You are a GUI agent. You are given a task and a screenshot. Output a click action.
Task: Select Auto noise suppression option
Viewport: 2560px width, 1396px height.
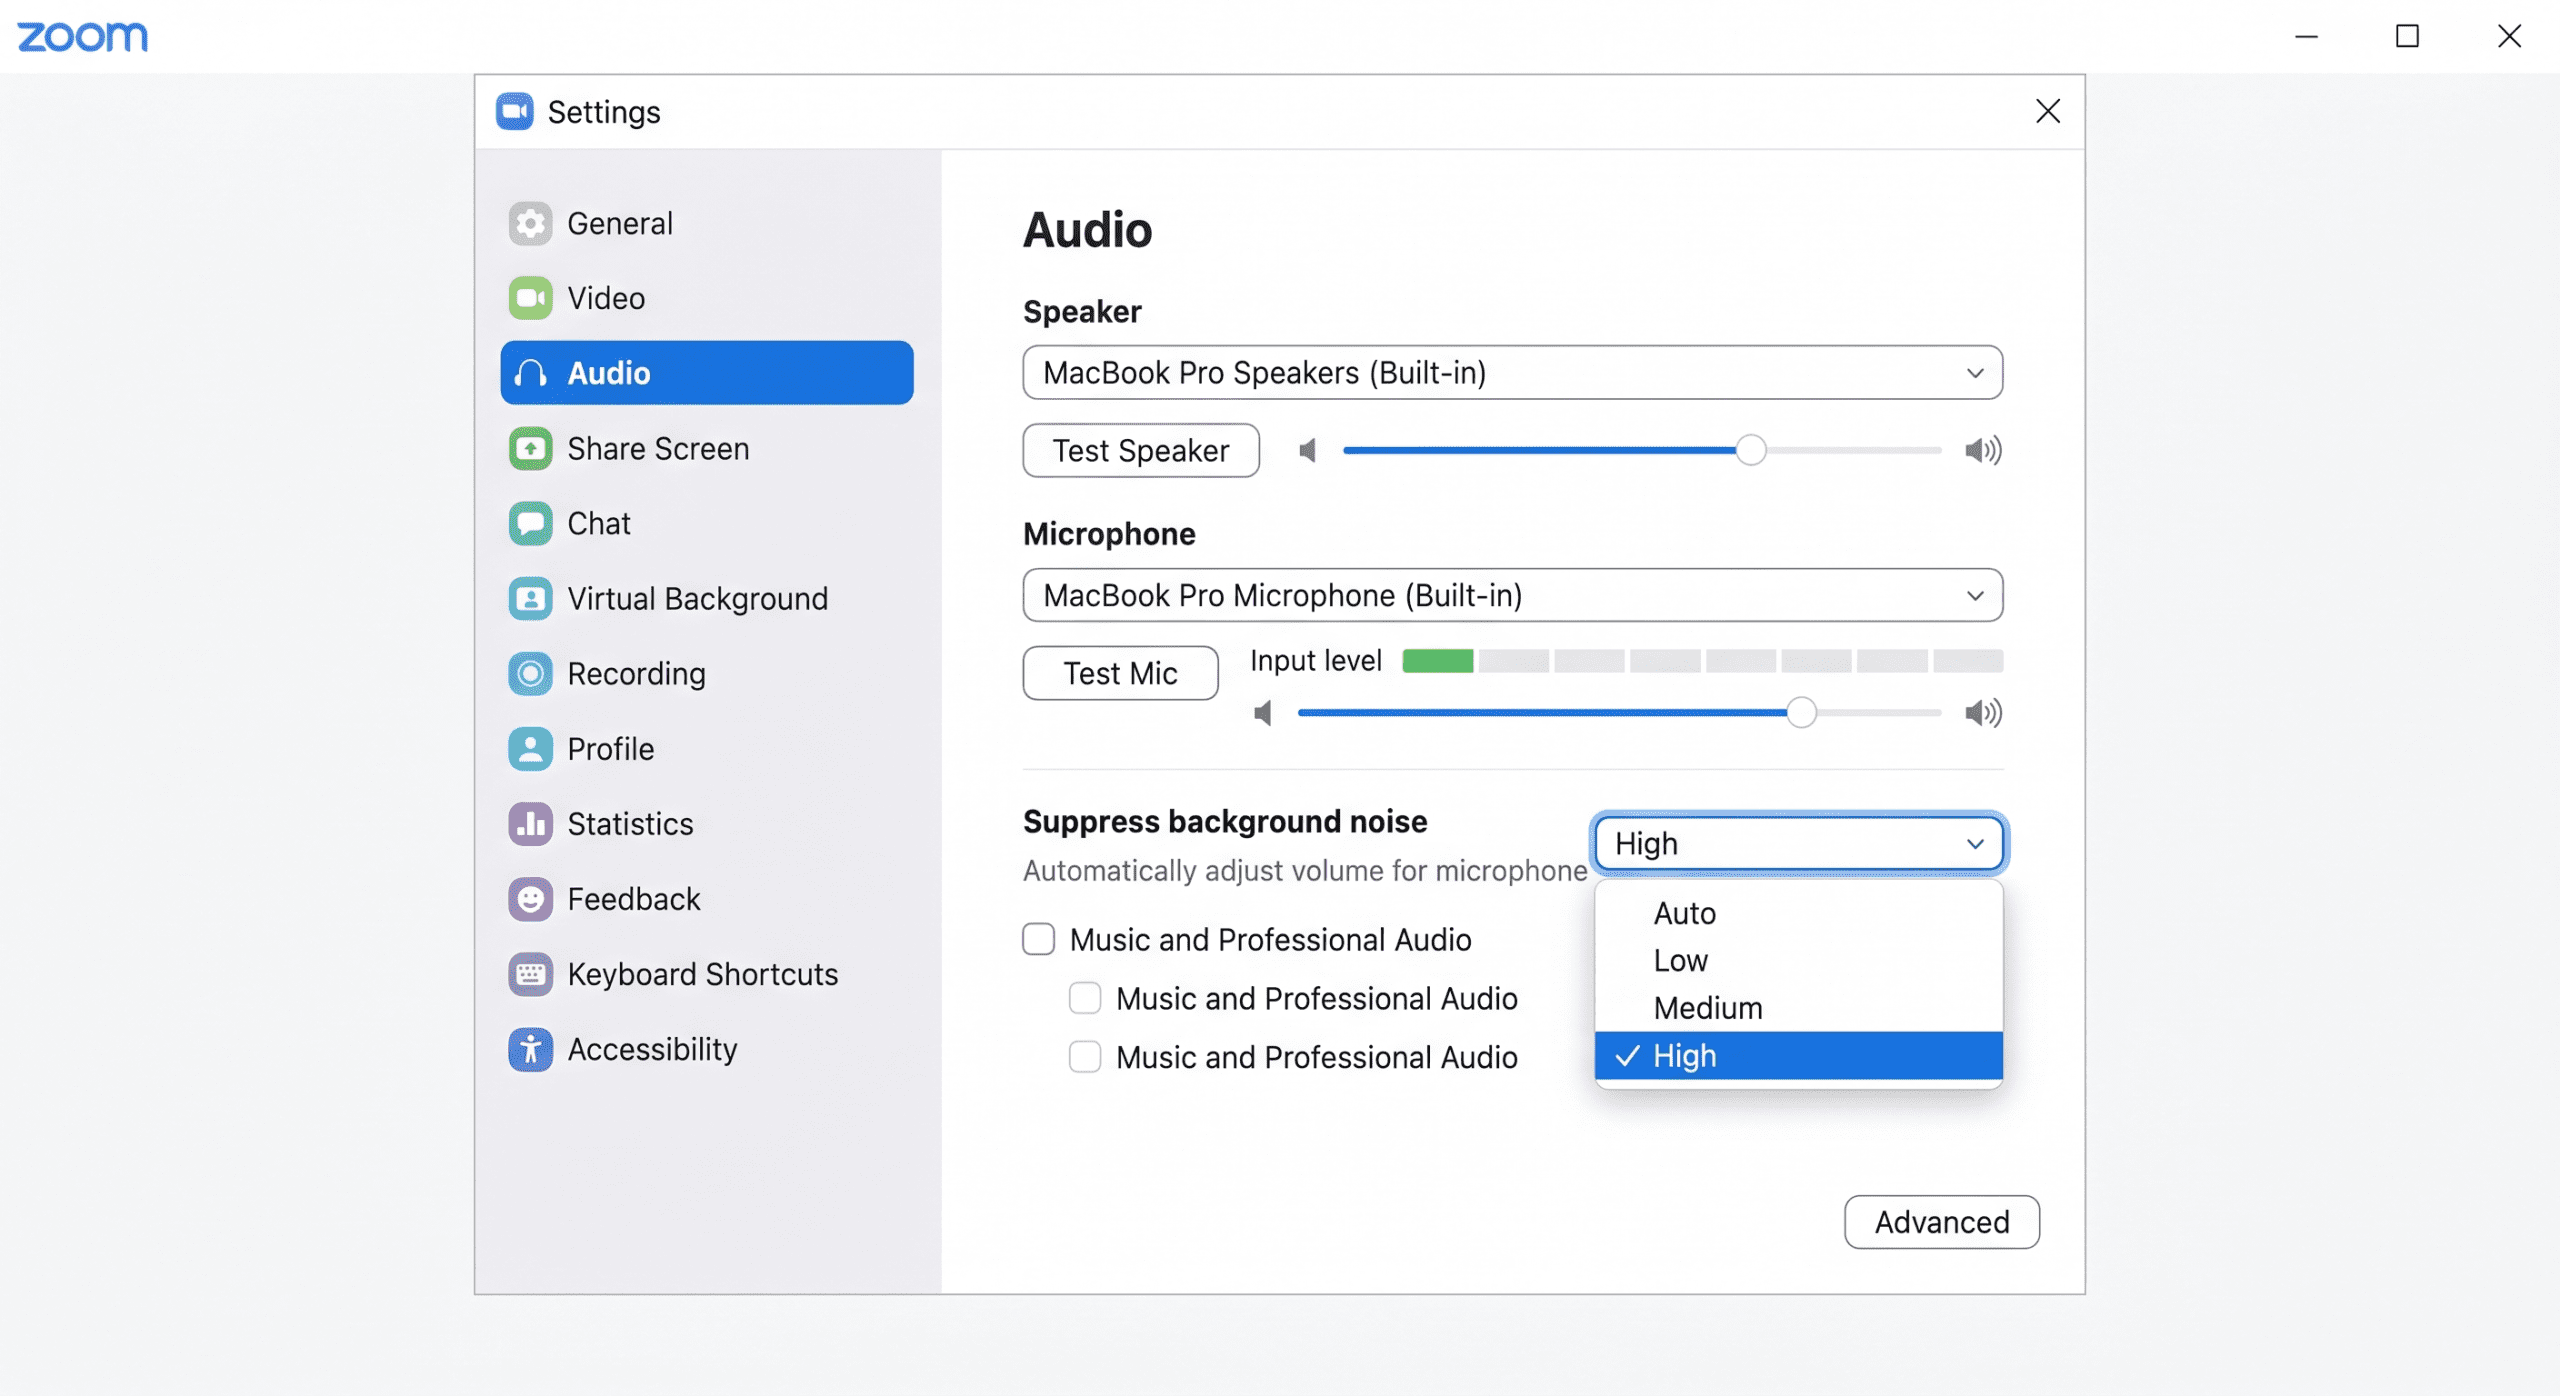pos(1798,913)
